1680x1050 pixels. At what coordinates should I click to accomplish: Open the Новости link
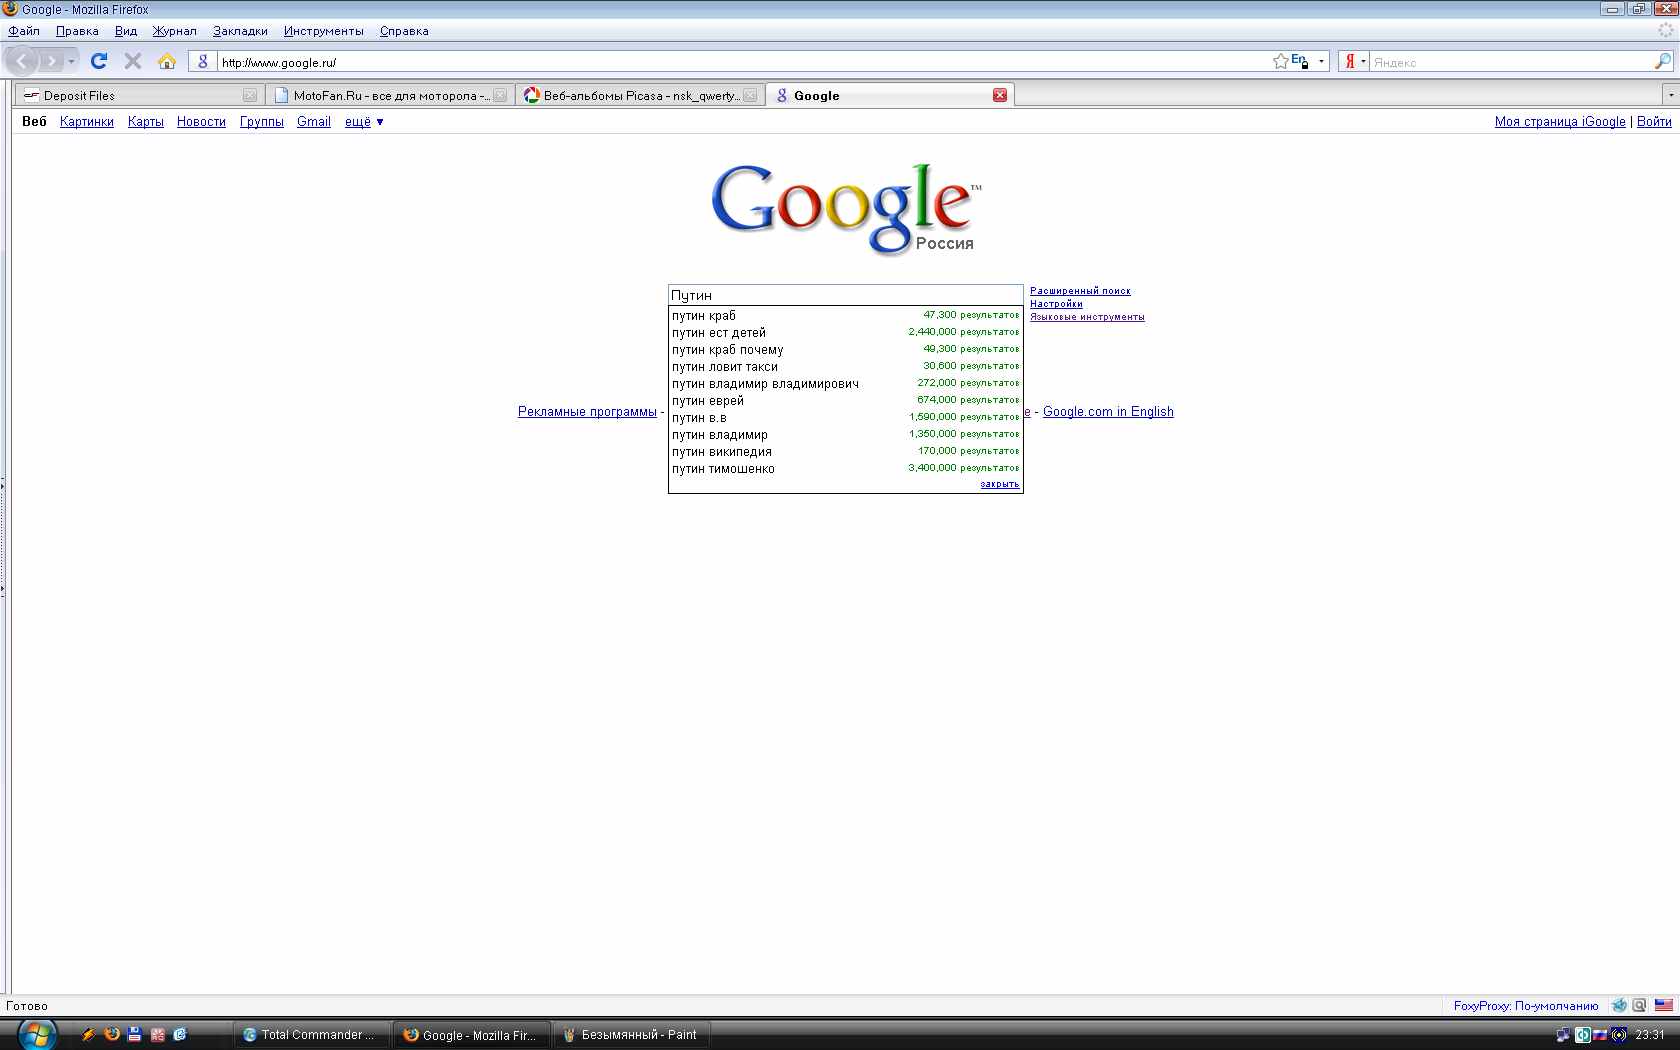(x=201, y=122)
